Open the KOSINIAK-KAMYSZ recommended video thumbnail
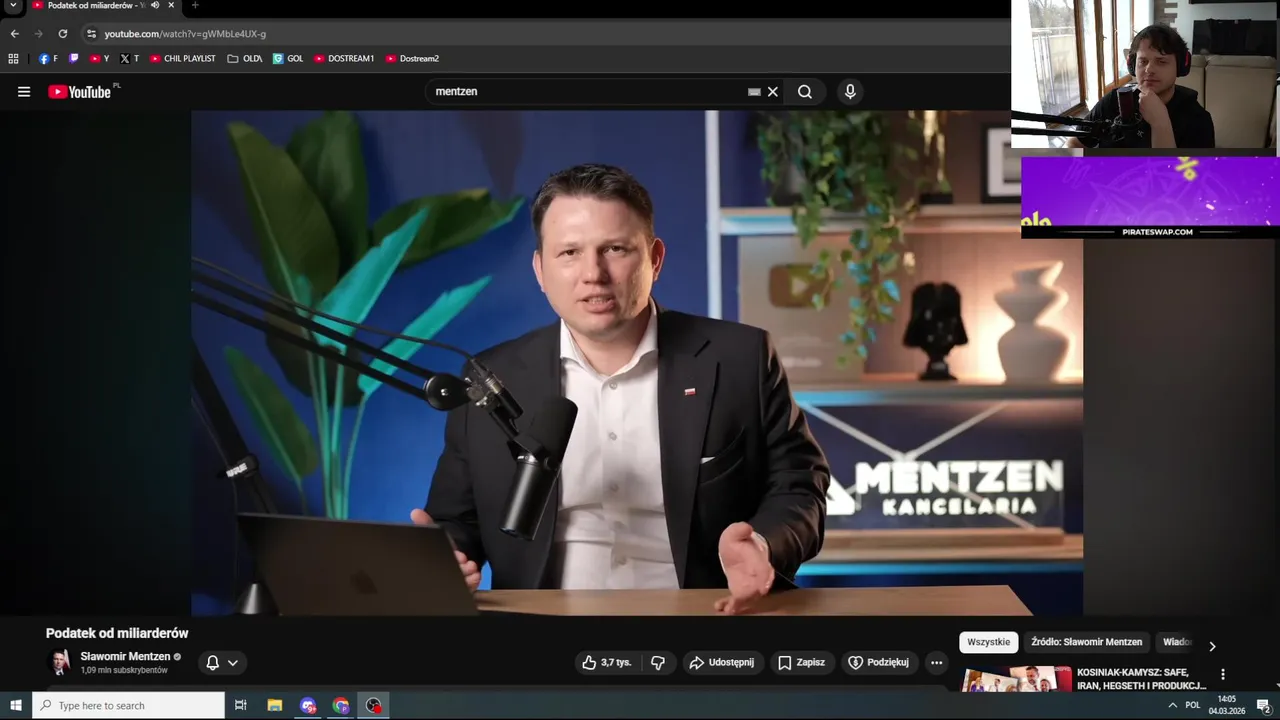The width and height of the screenshot is (1280, 720). pyautogui.click(x=1016, y=679)
